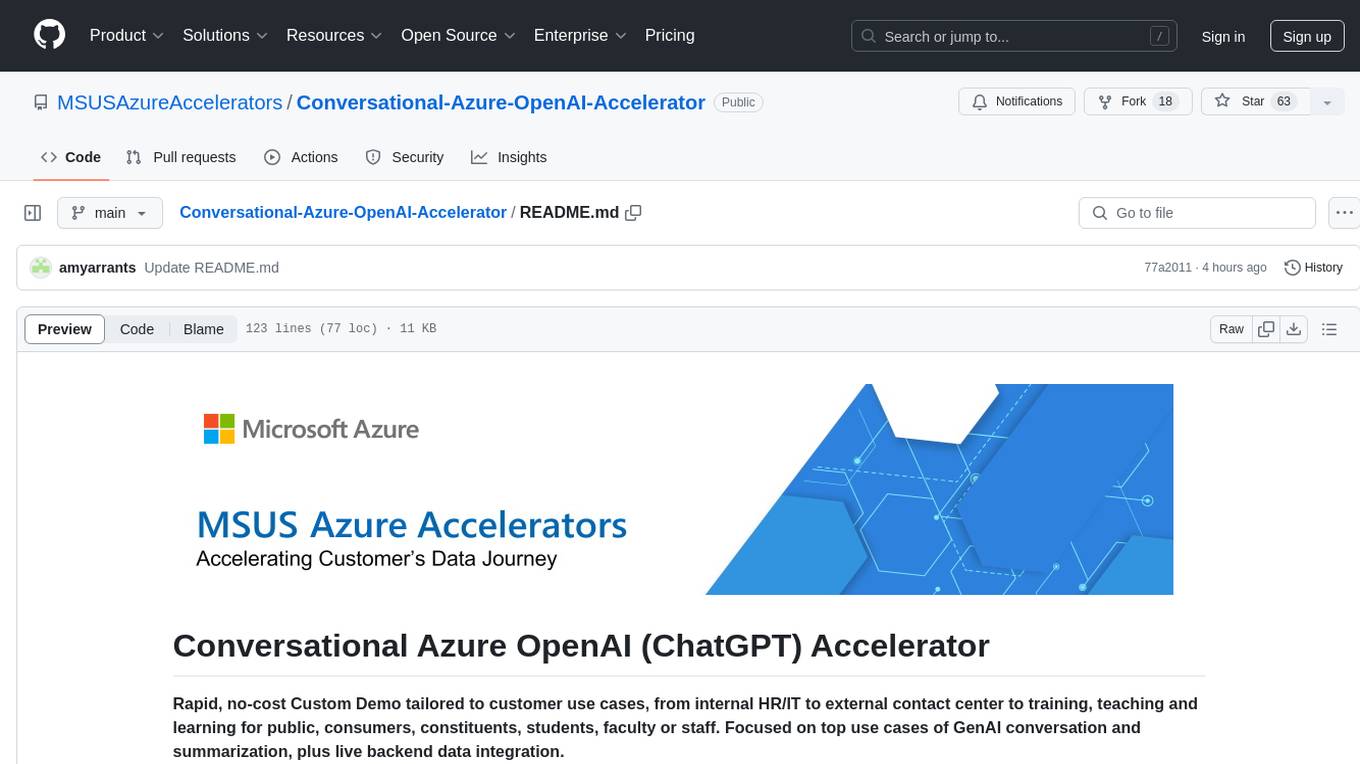Open the main branch selector
Screen dimensions: 1360x764
[x=110, y=213]
